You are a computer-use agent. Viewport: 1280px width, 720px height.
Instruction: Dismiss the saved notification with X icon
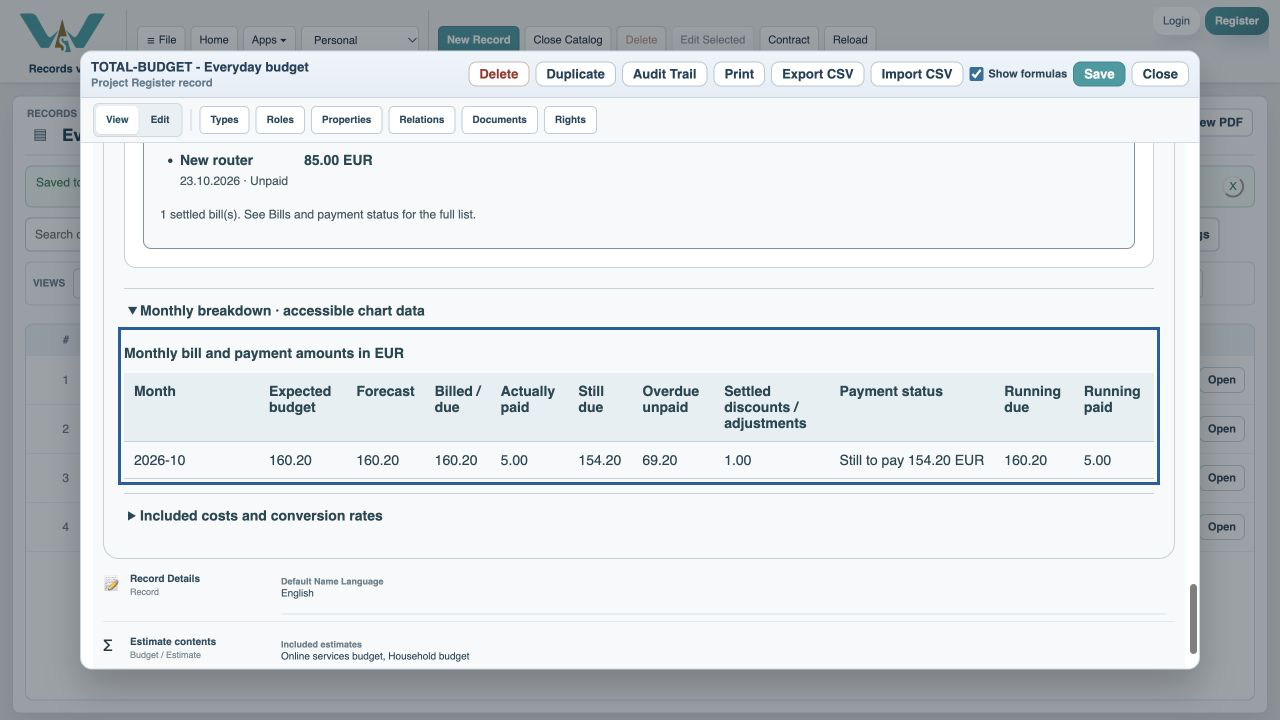1233,187
